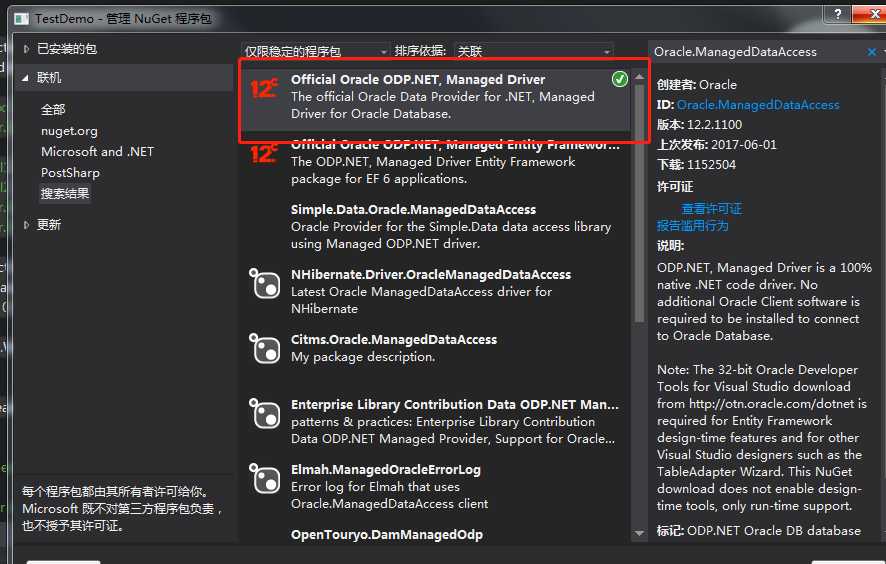Select 全部 under 联机

53,110
